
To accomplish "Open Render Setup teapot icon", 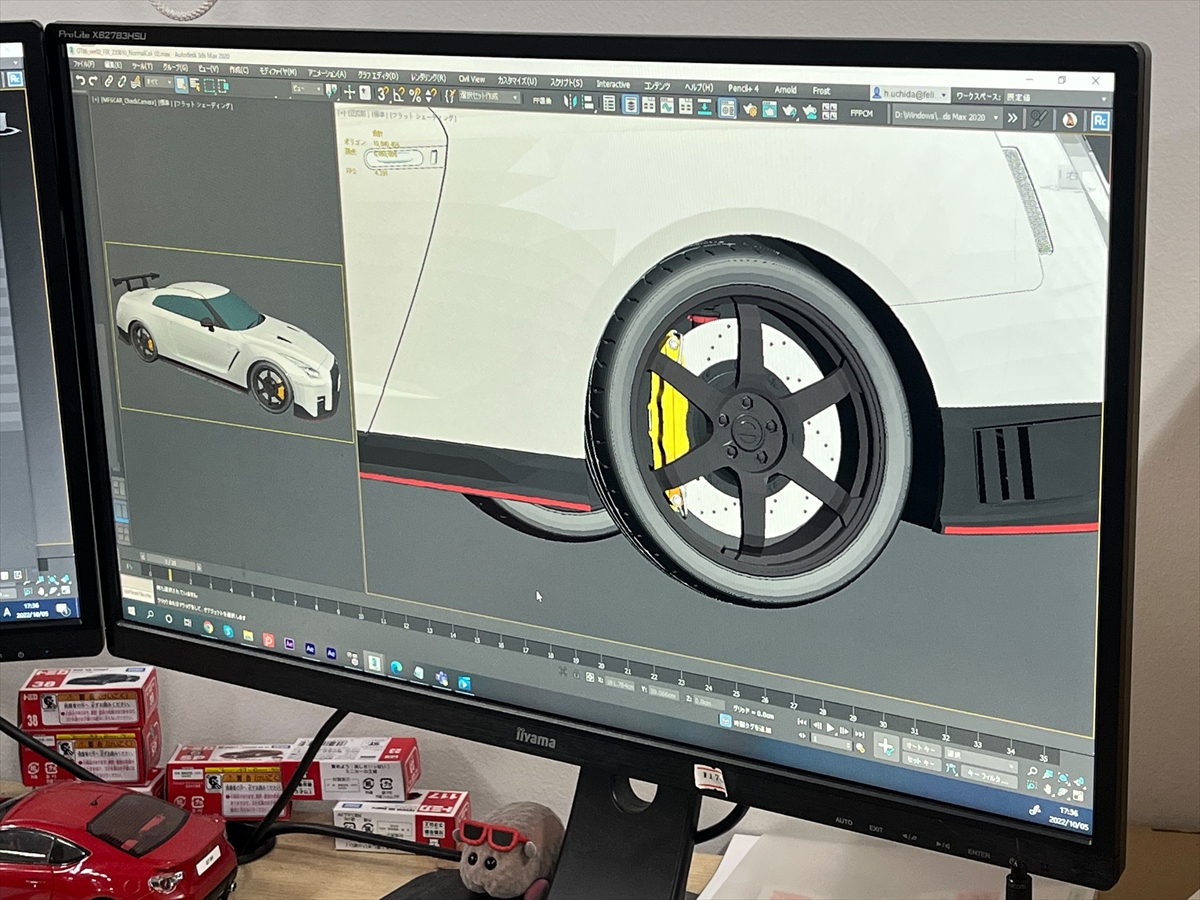I will [749, 109].
